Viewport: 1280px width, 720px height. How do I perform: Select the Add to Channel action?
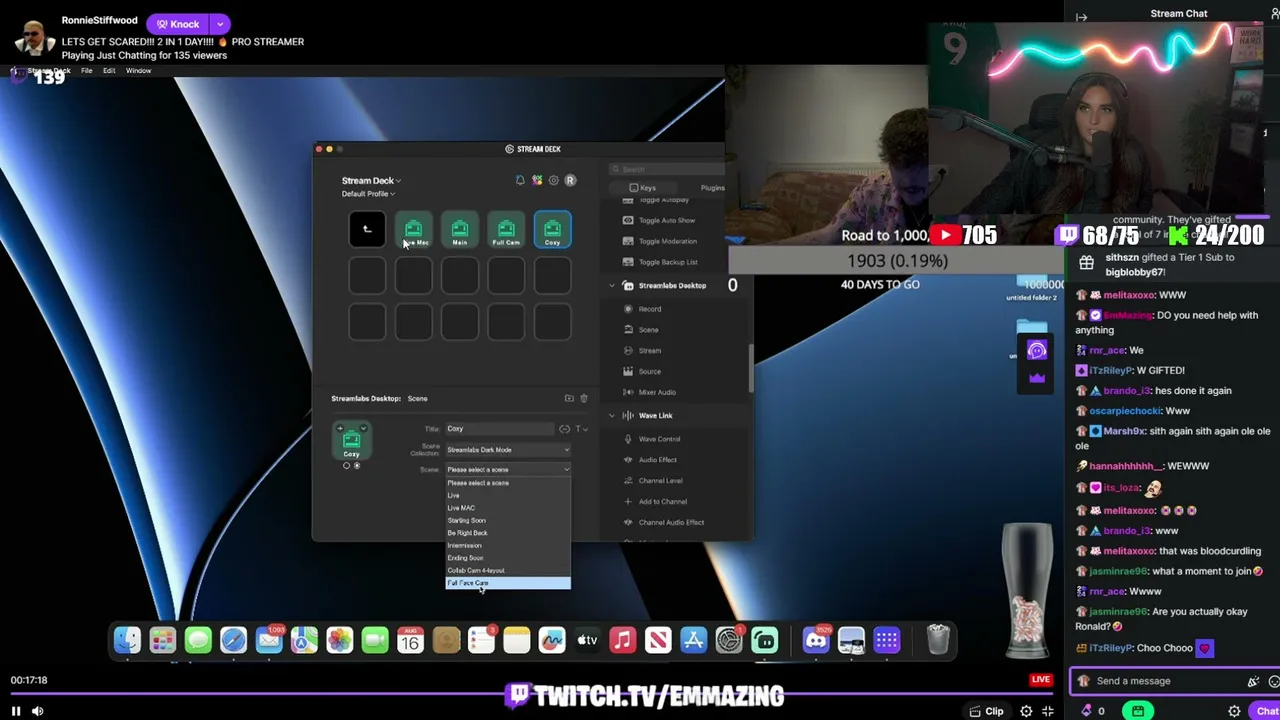pos(662,502)
